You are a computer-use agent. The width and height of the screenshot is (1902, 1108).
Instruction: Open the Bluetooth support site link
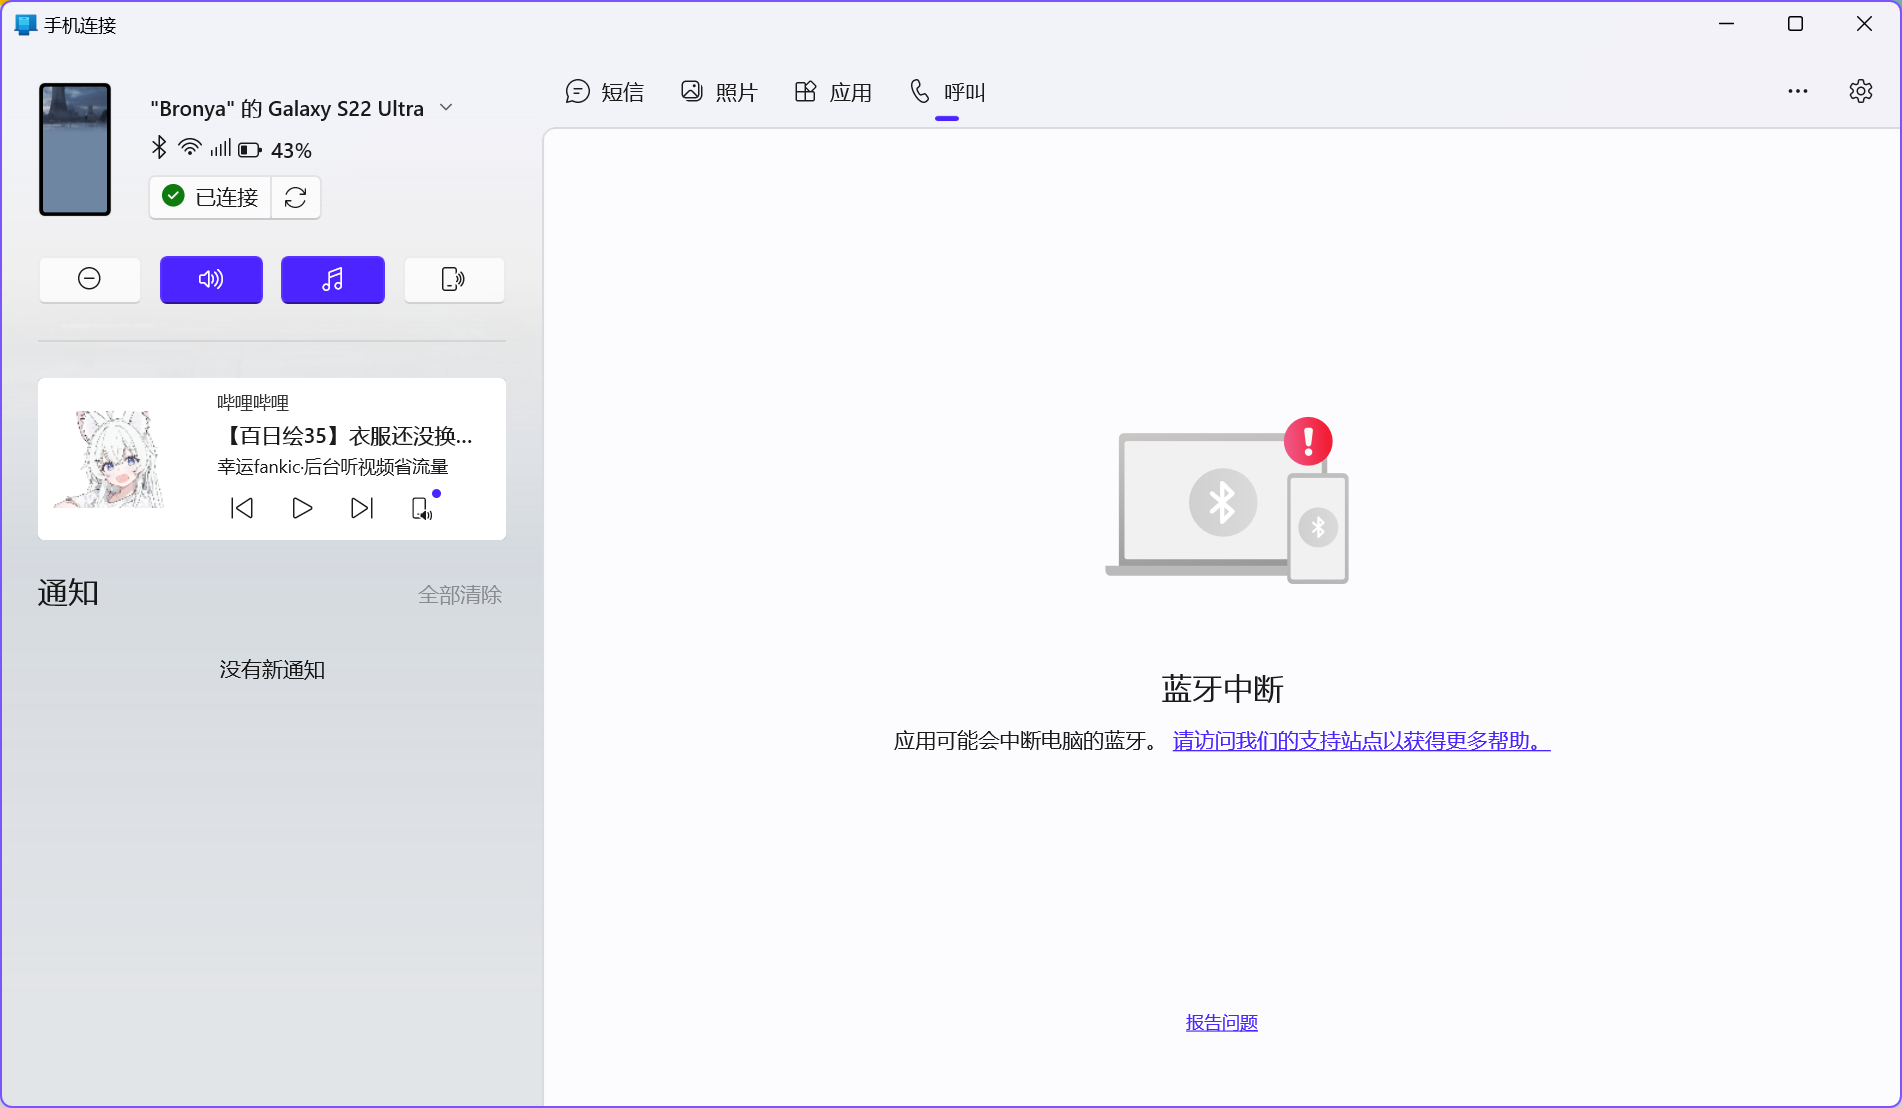tap(1361, 741)
